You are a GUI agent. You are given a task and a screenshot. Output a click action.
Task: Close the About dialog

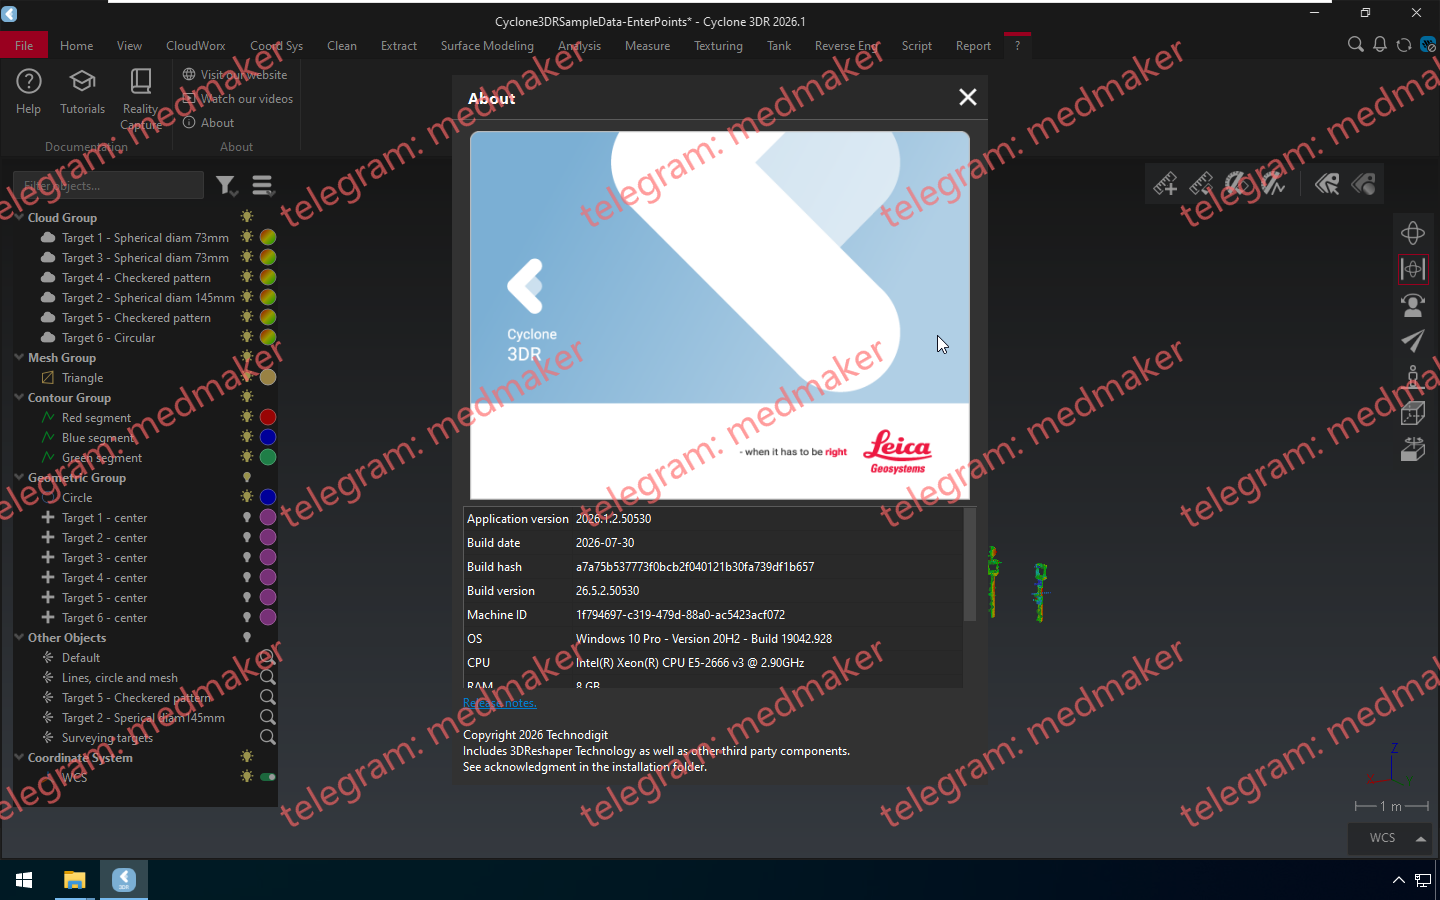point(967,97)
